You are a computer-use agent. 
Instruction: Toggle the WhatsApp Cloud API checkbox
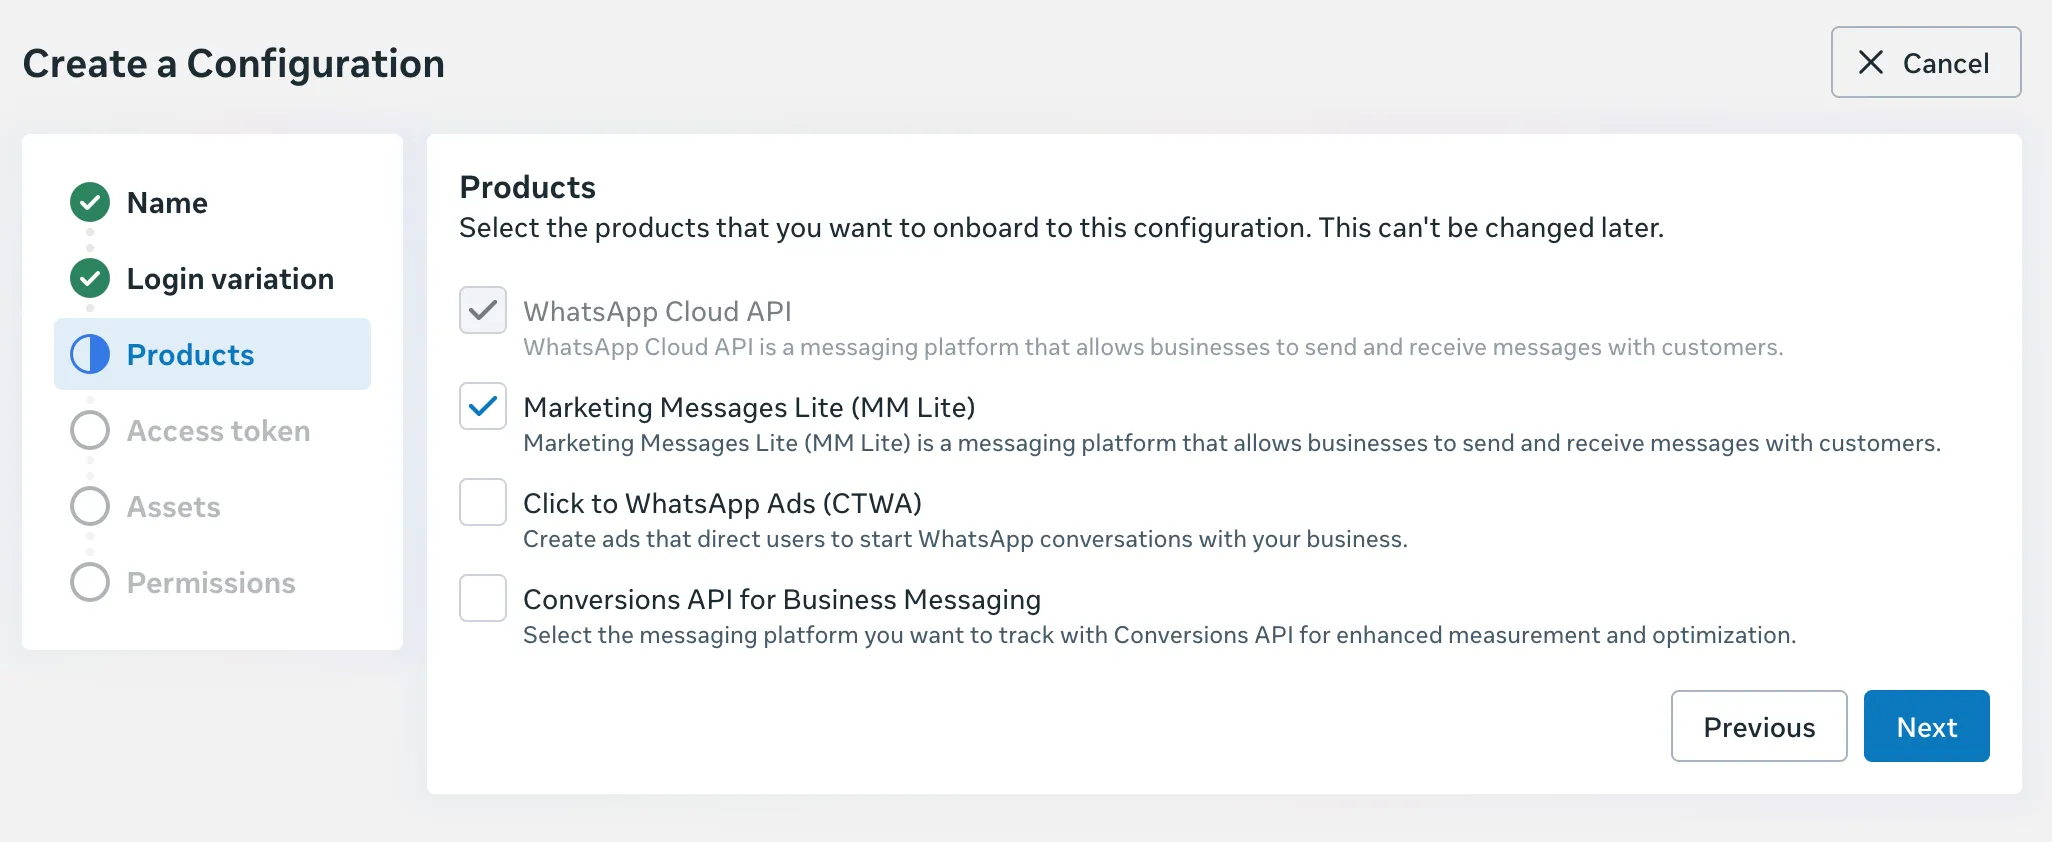pyautogui.click(x=483, y=310)
